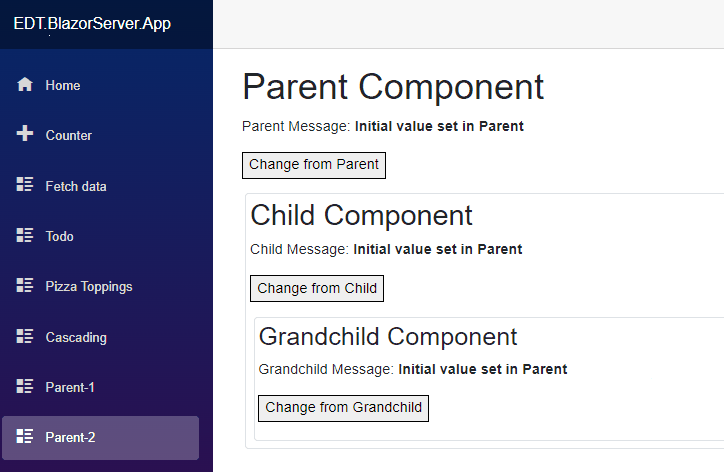The image size is (724, 472).
Task: Select the Pizza Toppings nav item
Action: pyautogui.click(x=101, y=286)
